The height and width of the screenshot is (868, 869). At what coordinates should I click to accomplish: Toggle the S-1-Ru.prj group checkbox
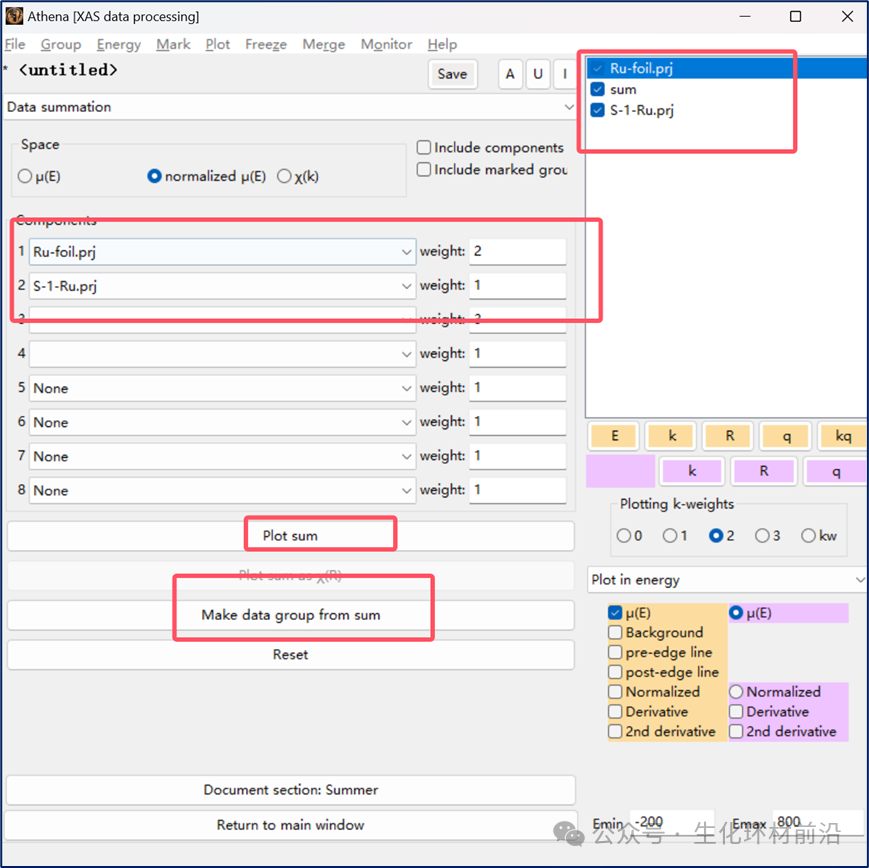[x=597, y=110]
